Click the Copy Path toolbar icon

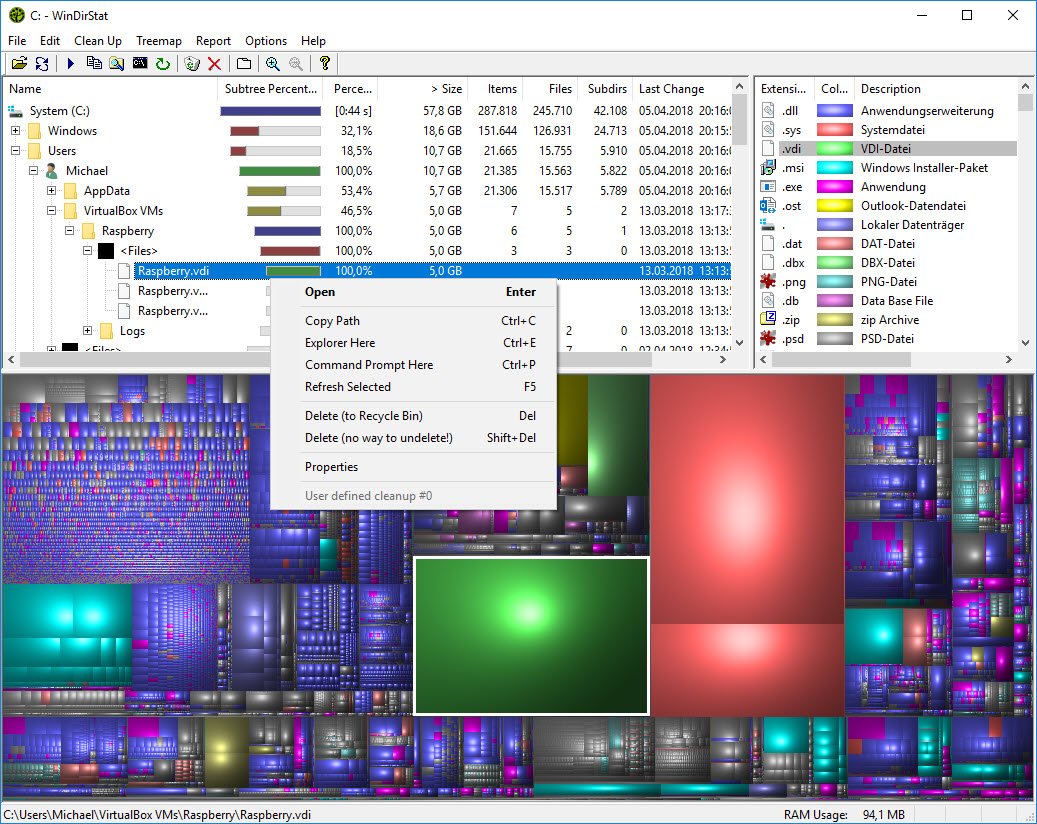(x=94, y=64)
